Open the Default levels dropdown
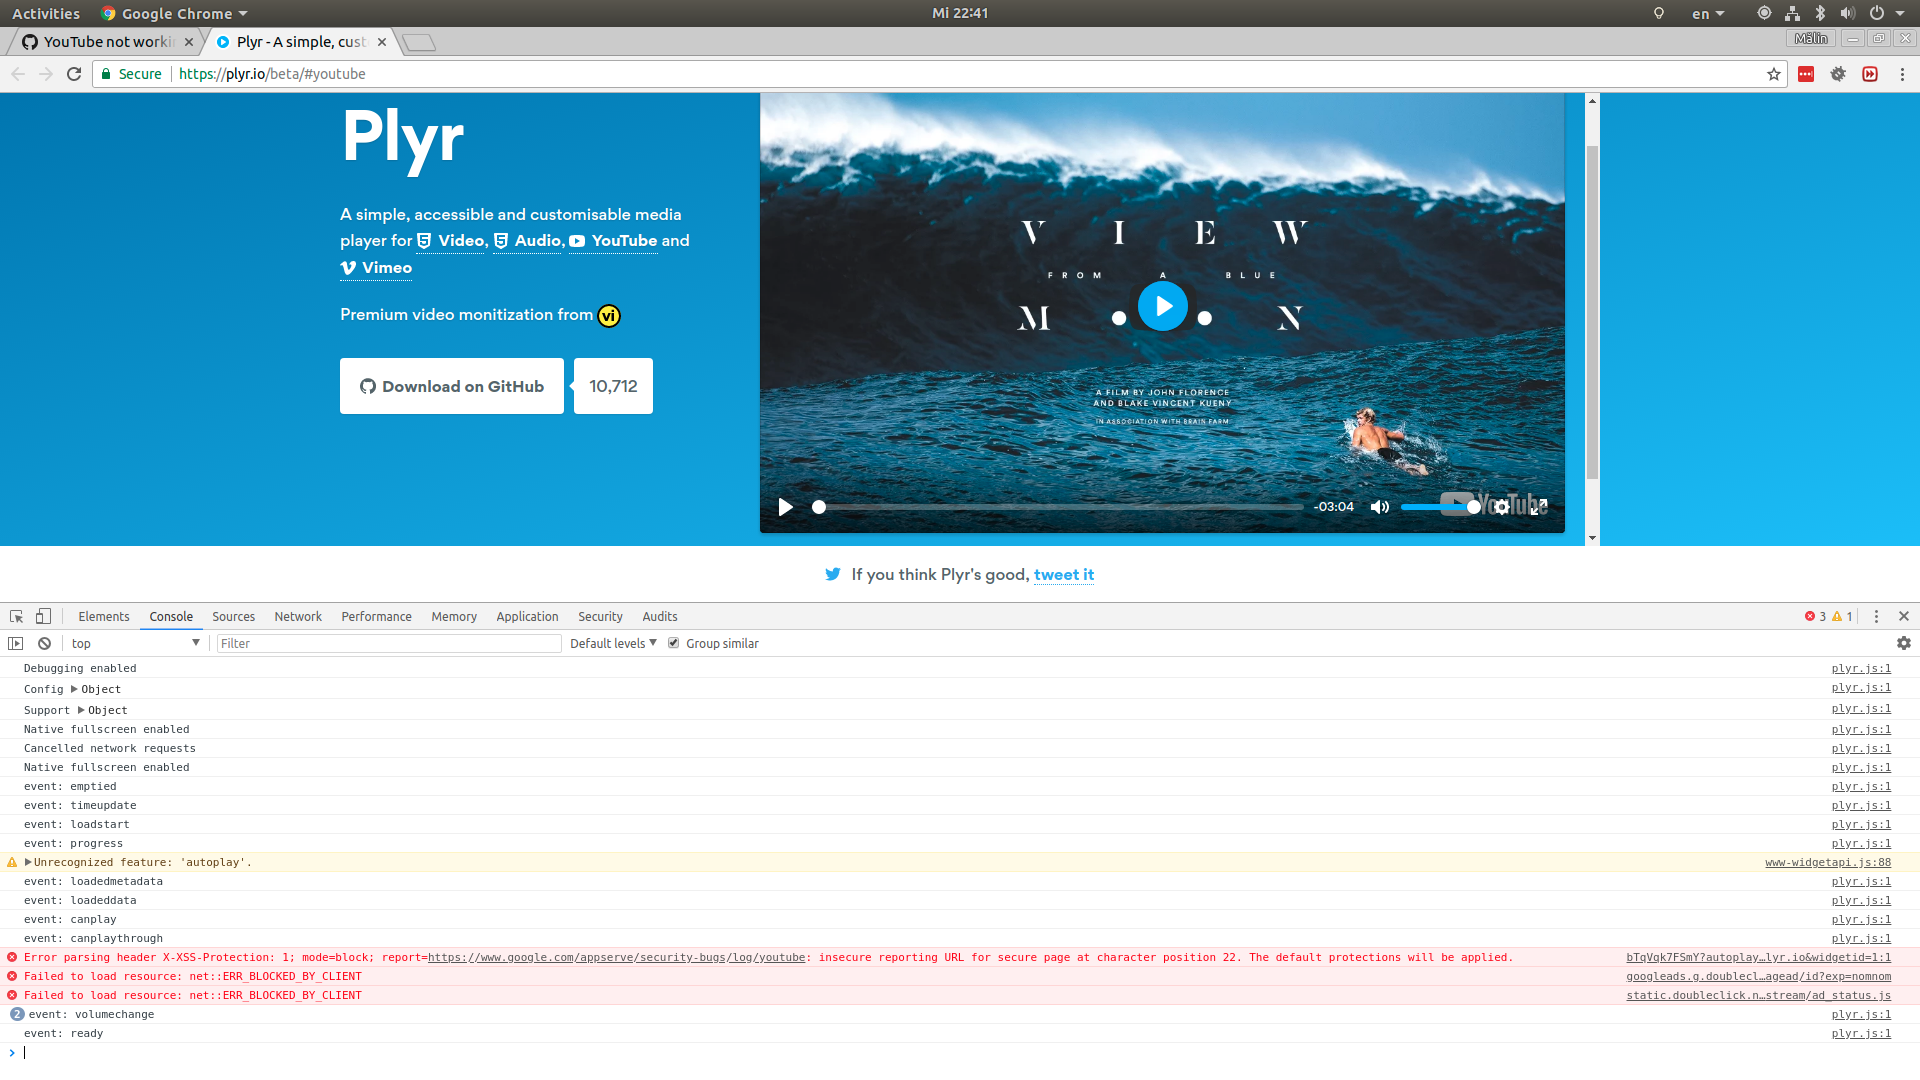This screenshot has height=1080, width=1920. pyautogui.click(x=611, y=643)
